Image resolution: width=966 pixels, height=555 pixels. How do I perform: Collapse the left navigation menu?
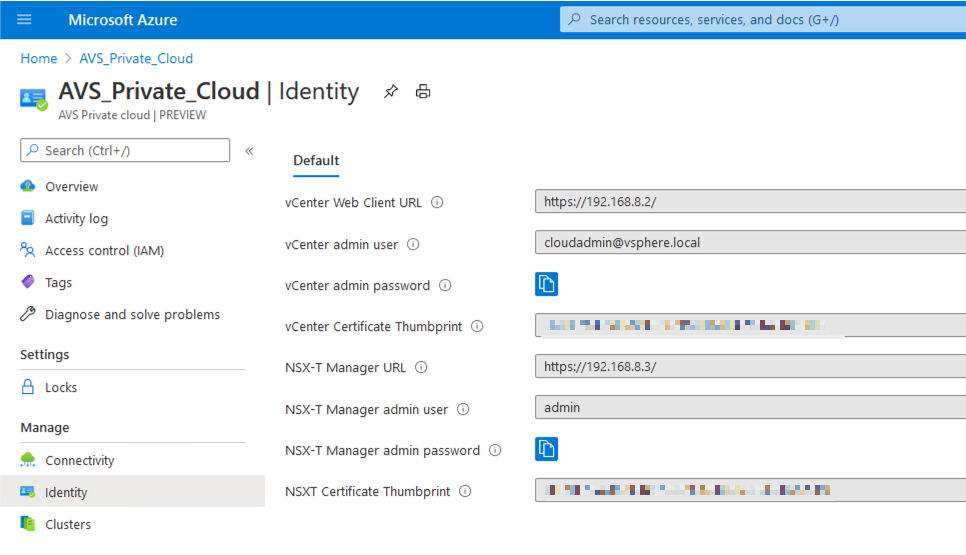point(250,151)
